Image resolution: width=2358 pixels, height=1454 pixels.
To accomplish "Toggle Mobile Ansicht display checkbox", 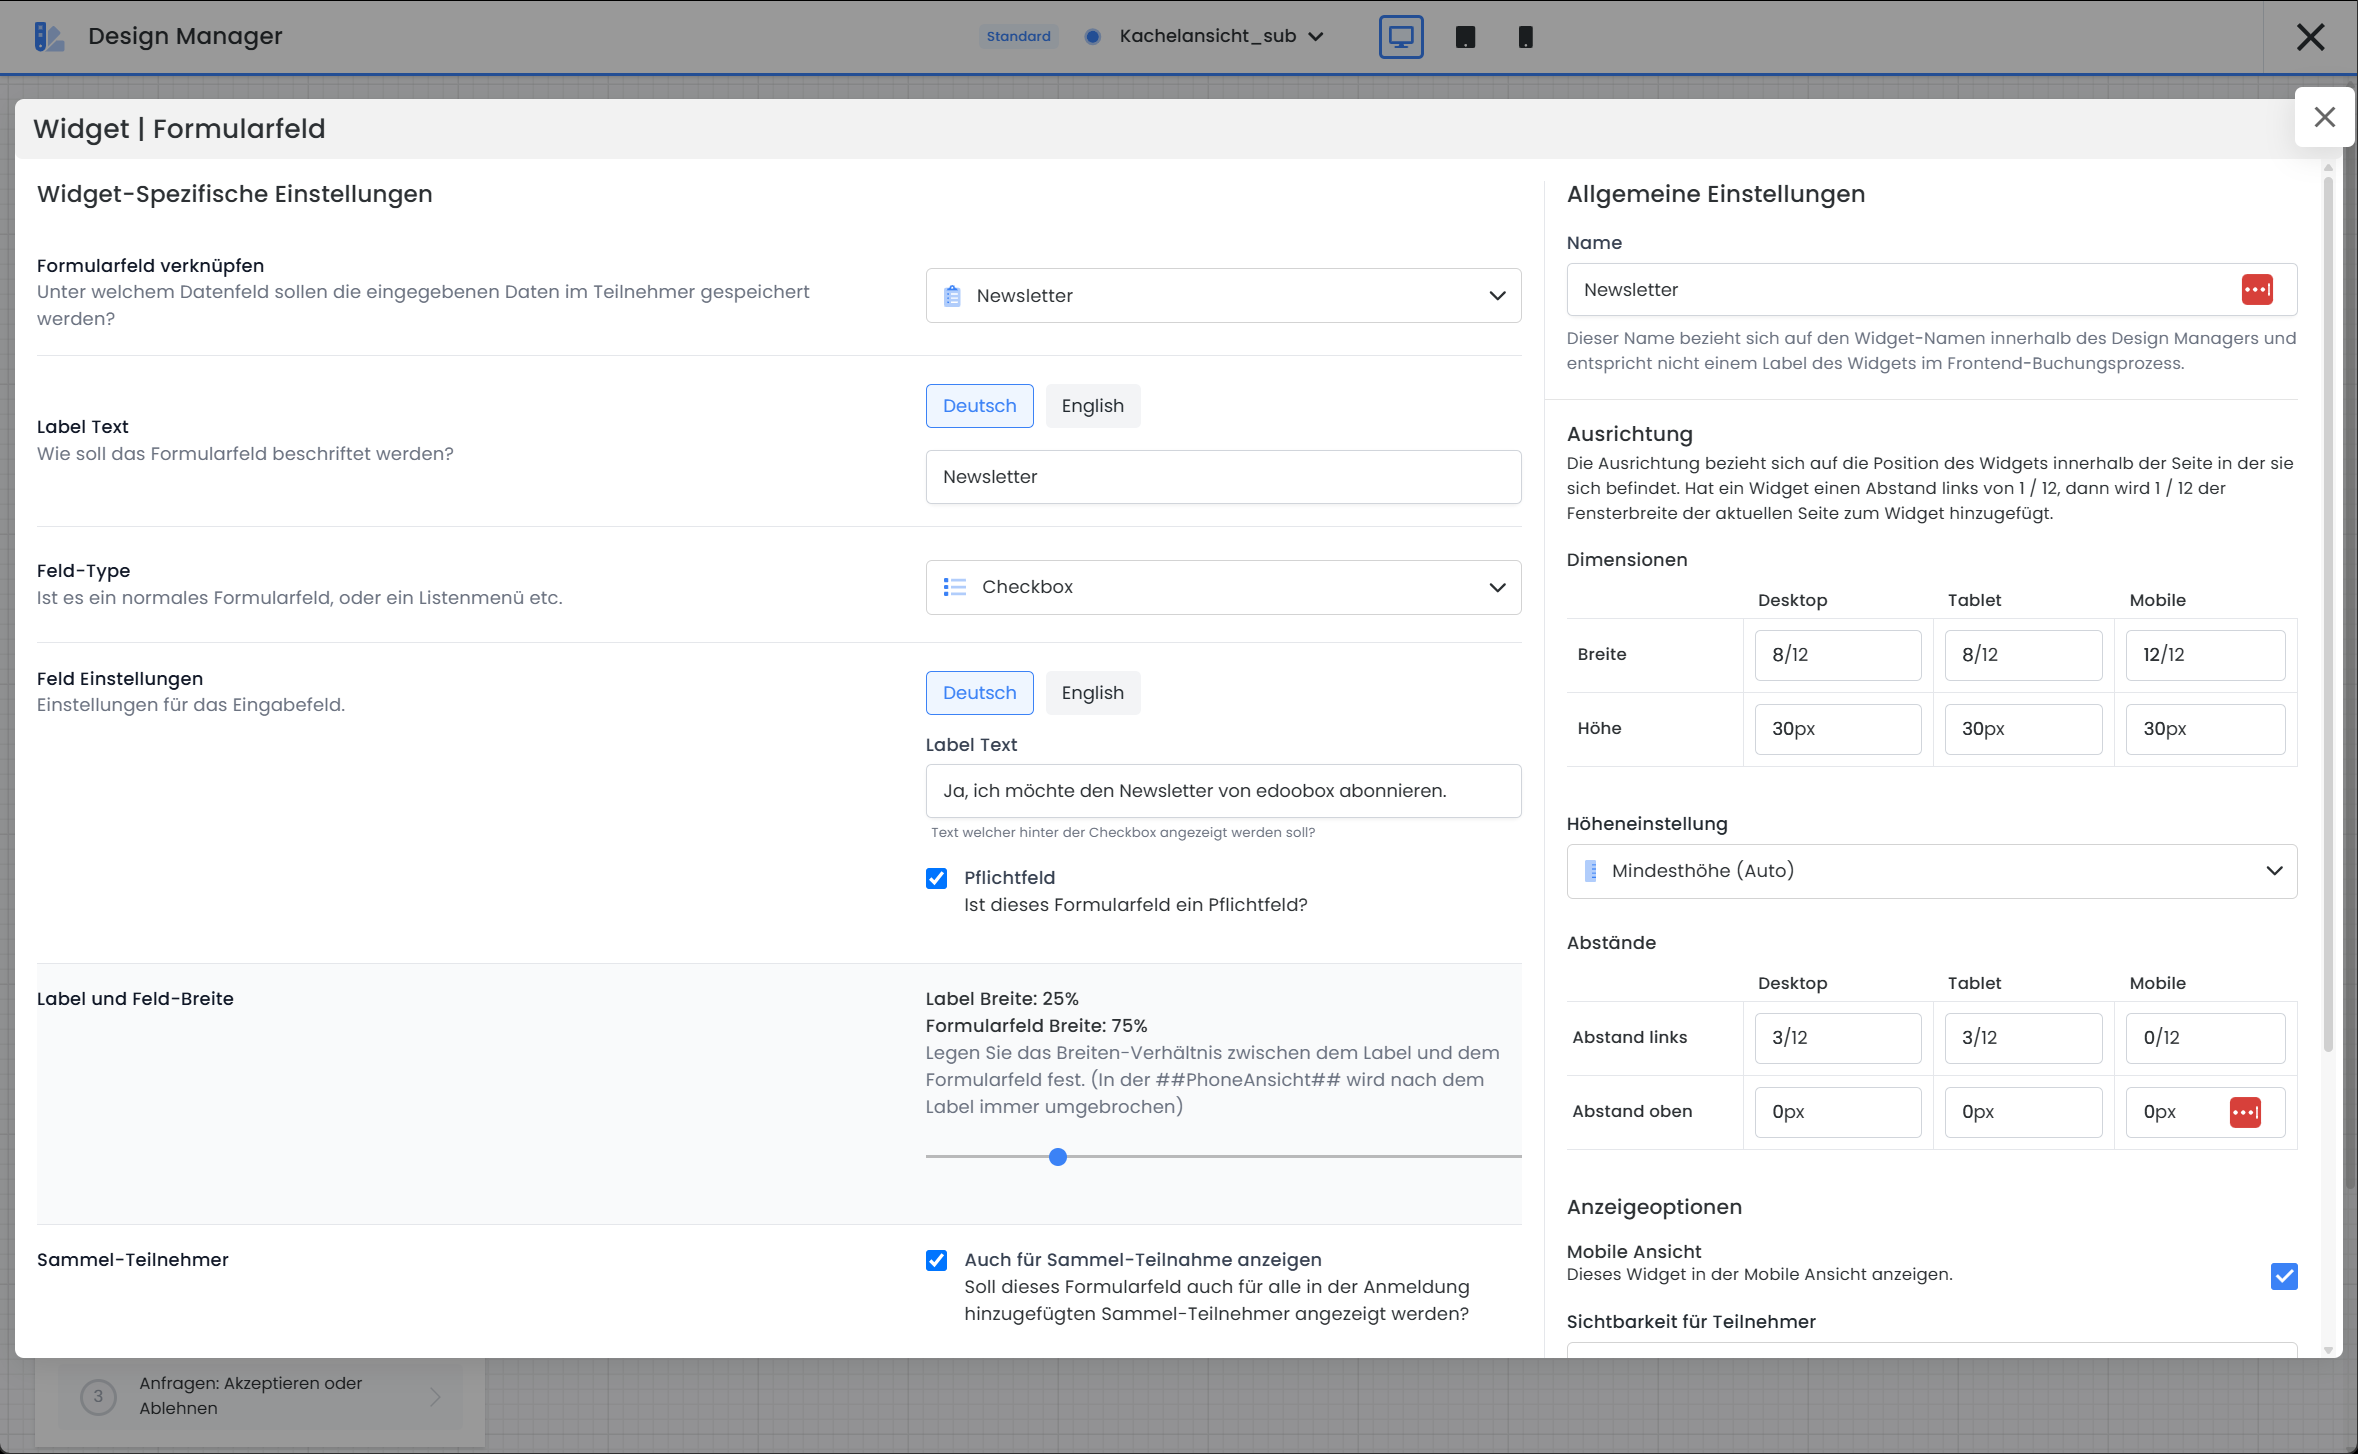I will click(x=2284, y=1276).
